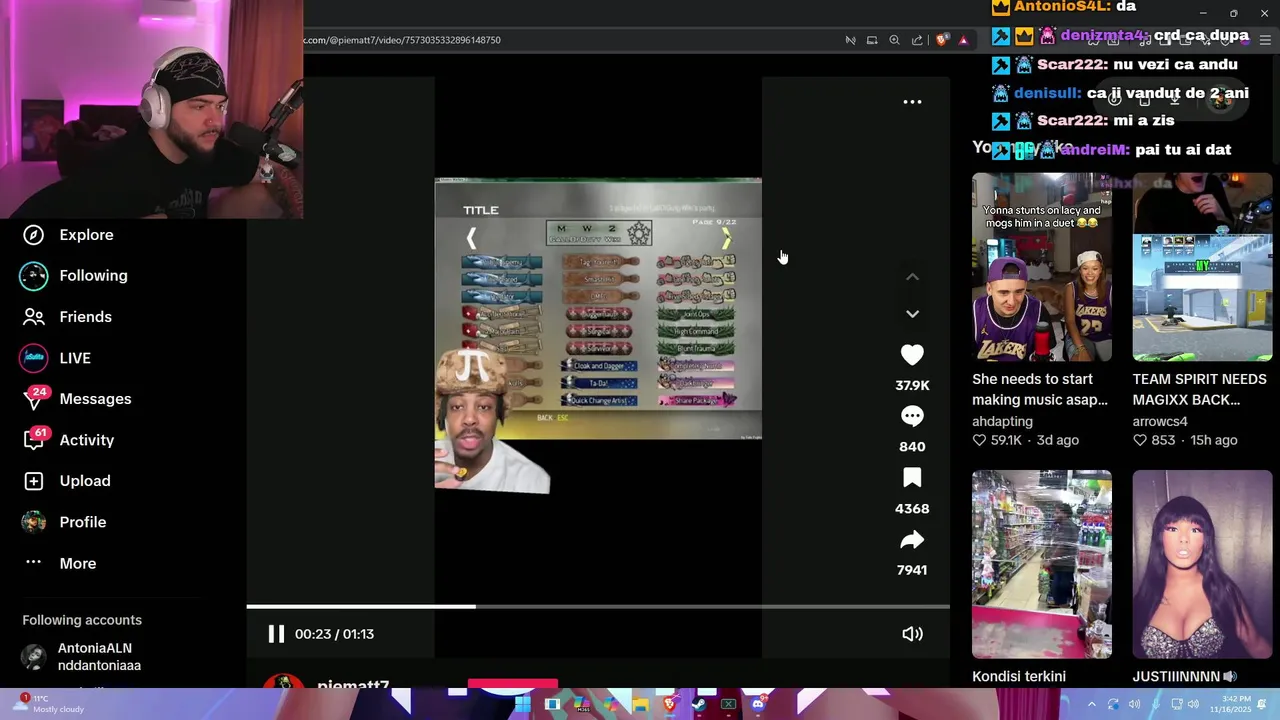This screenshot has width=1280, height=720.
Task: Open Messages with 24 unread
Action: click(76, 399)
